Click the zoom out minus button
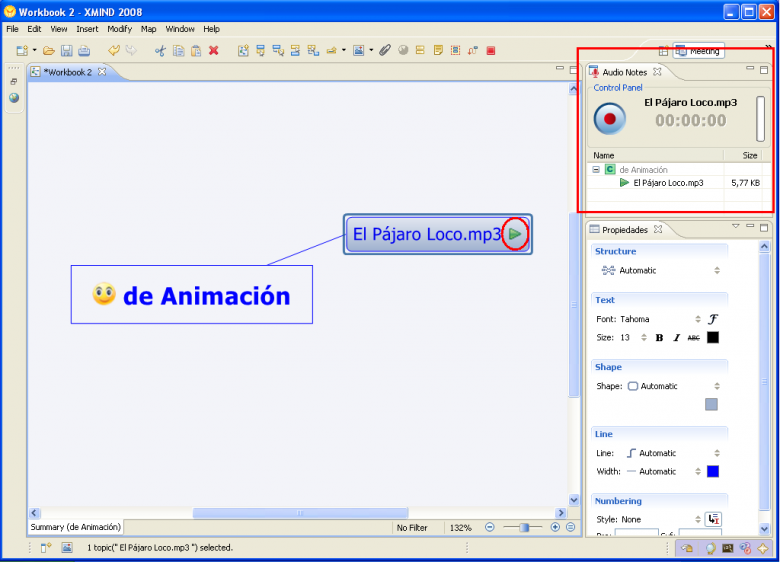Viewport: 780px width, 562px height. (489, 527)
